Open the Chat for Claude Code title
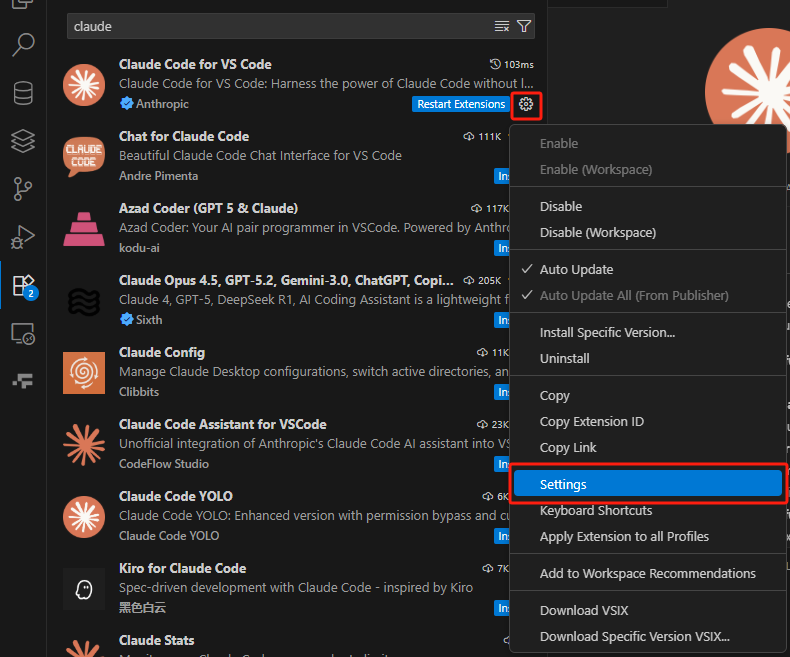The image size is (790, 657). [x=184, y=136]
